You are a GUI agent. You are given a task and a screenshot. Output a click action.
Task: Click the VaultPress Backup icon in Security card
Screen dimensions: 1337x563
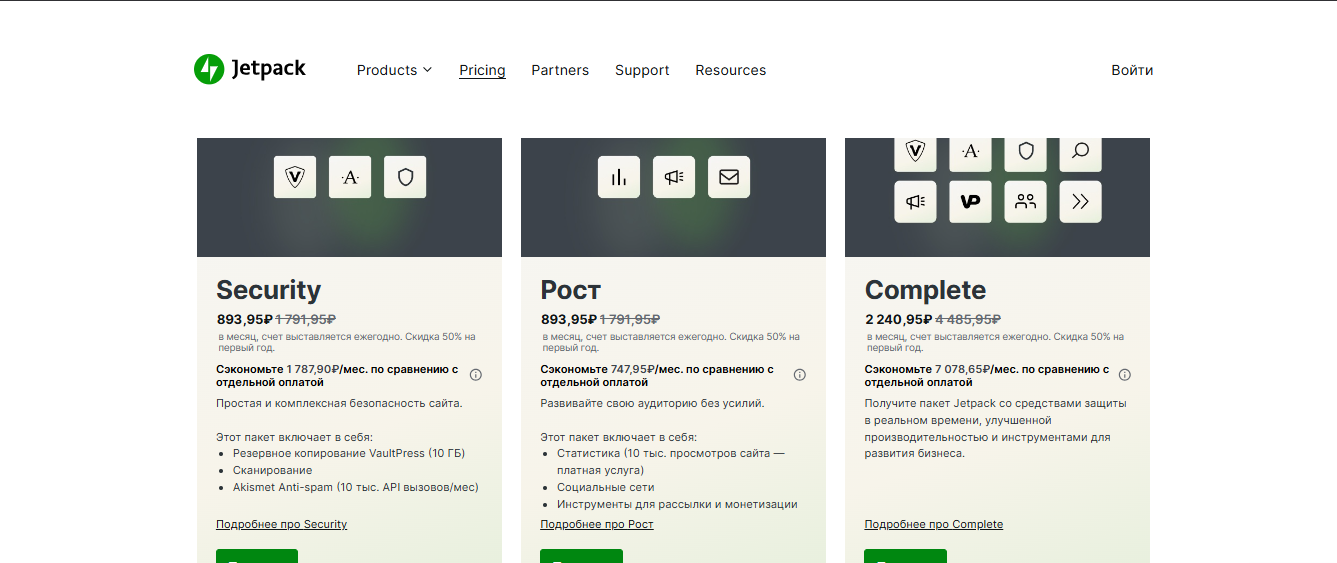(x=295, y=177)
